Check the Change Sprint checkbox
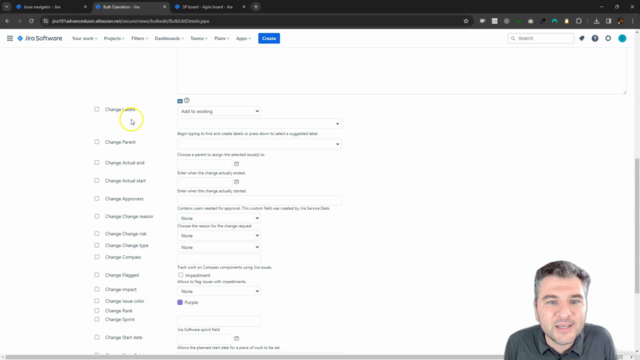This screenshot has height=360, width=640. point(97,319)
